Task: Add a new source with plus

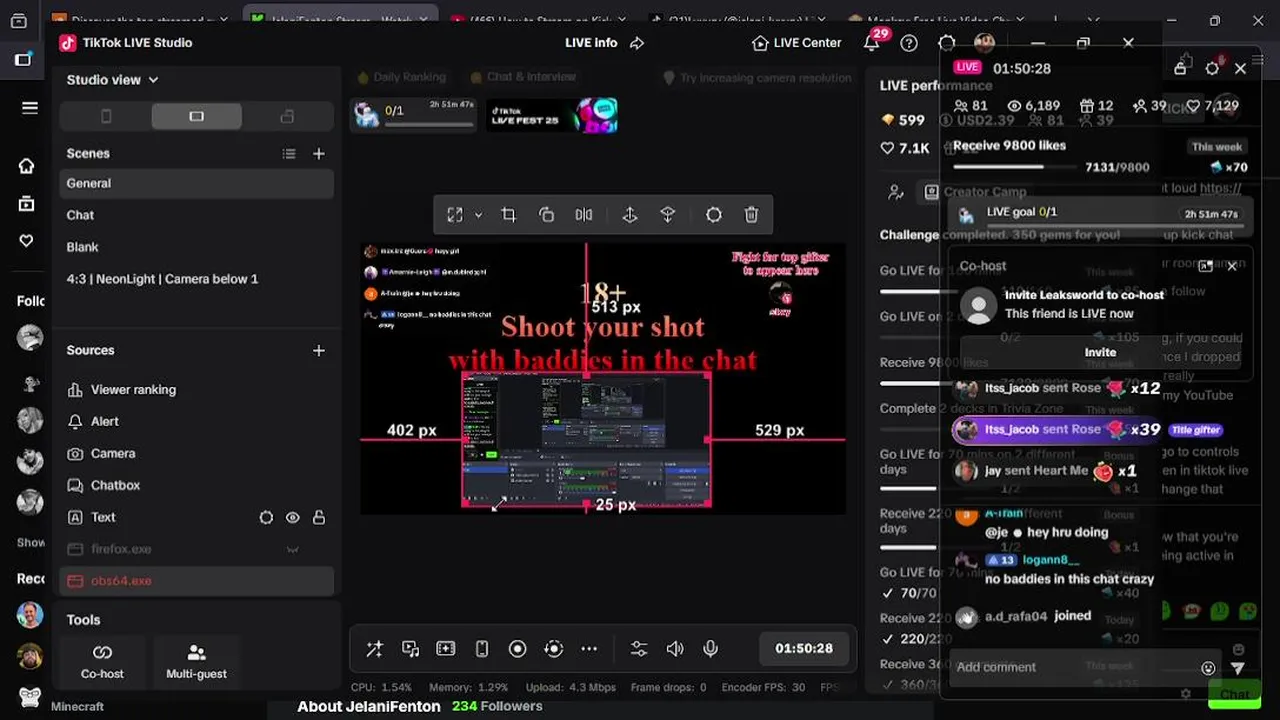Action: click(319, 351)
